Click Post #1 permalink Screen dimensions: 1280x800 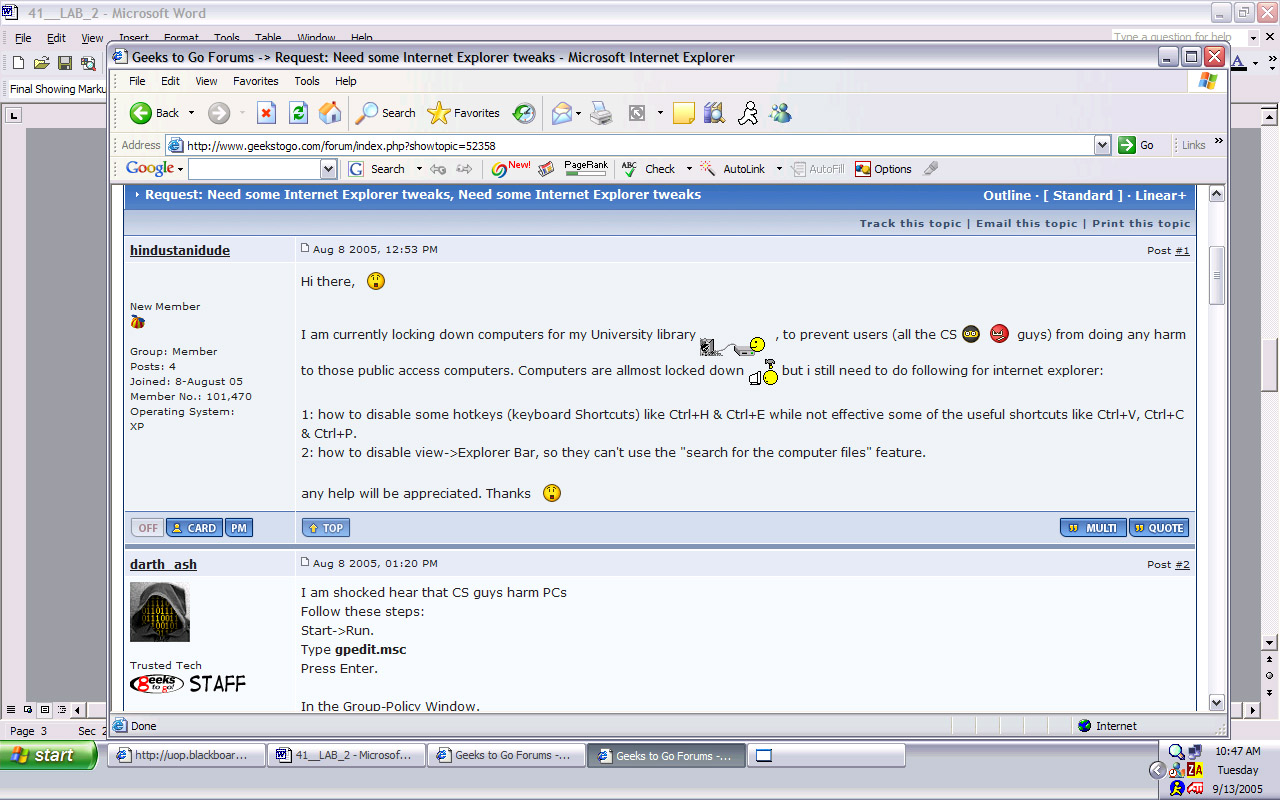pyautogui.click(x=1182, y=251)
